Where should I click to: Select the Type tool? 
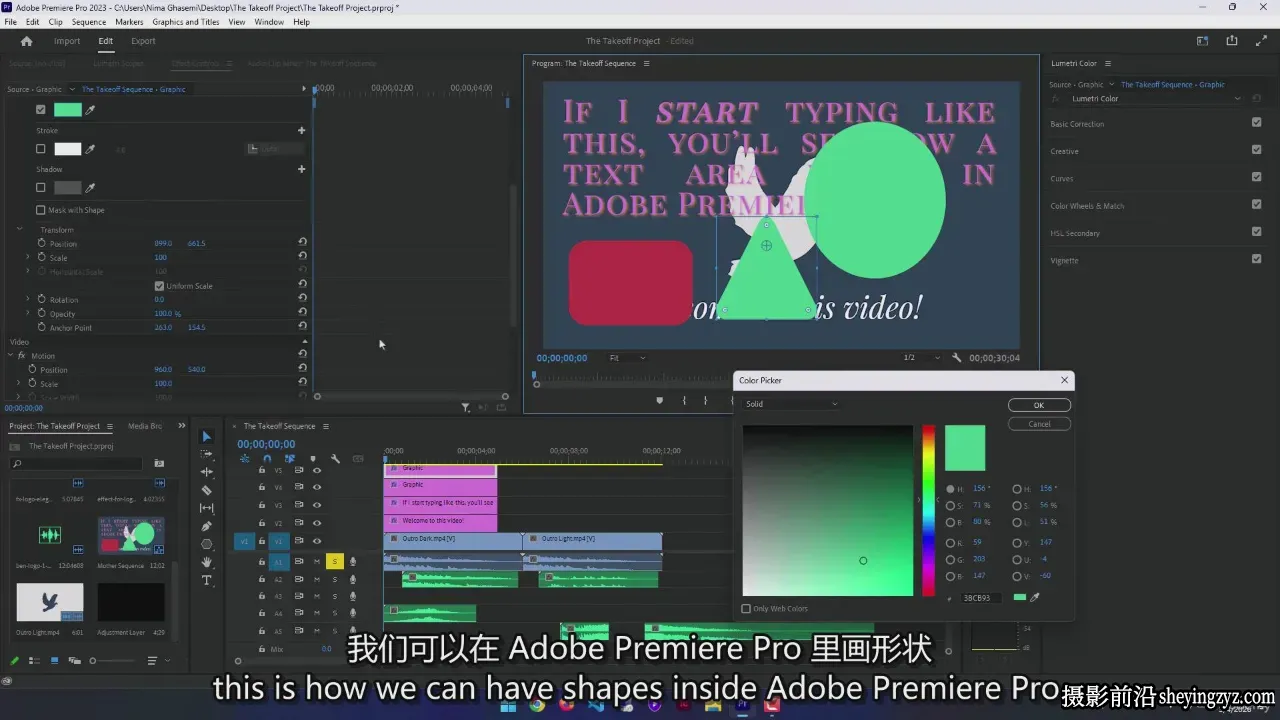(207, 580)
